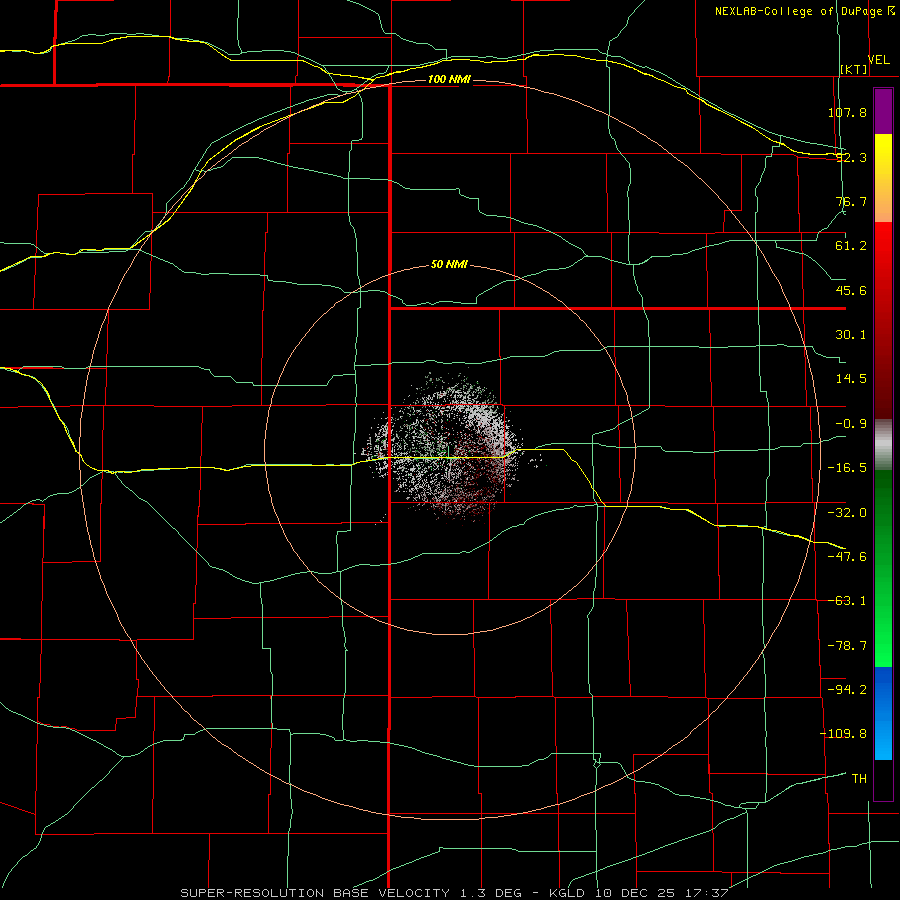Select the 76.7 value on velocity scale
This screenshot has height=900, width=900.
851,201
